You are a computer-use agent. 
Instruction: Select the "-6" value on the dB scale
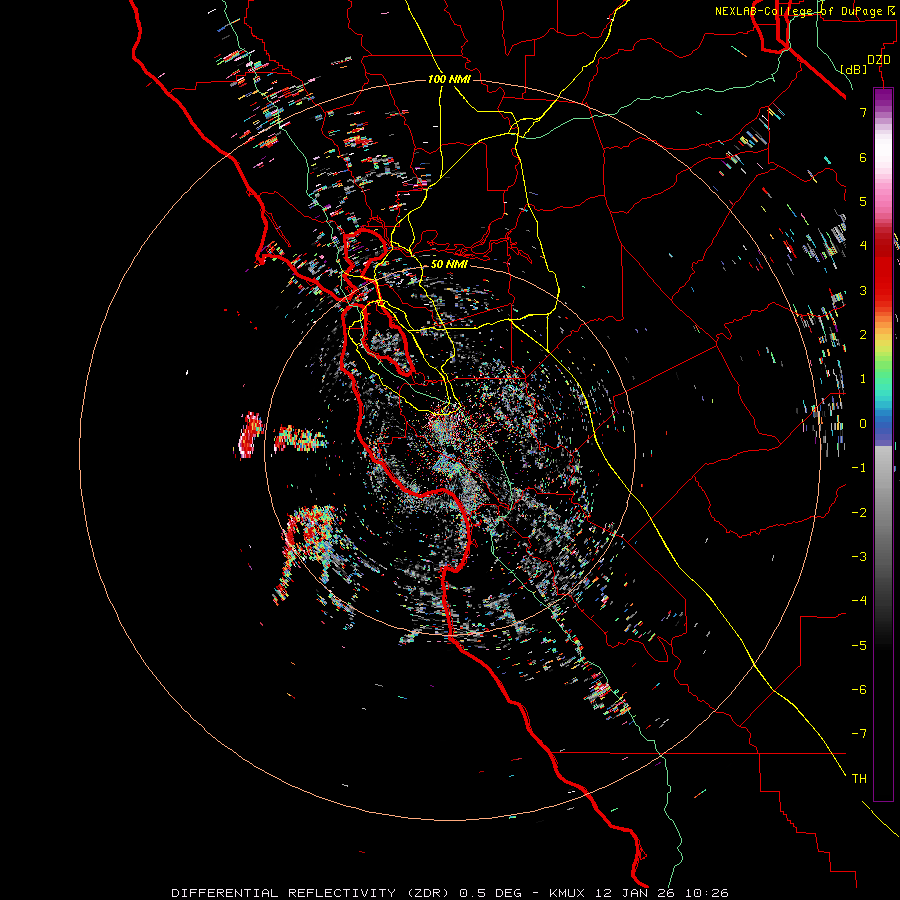click(x=859, y=690)
